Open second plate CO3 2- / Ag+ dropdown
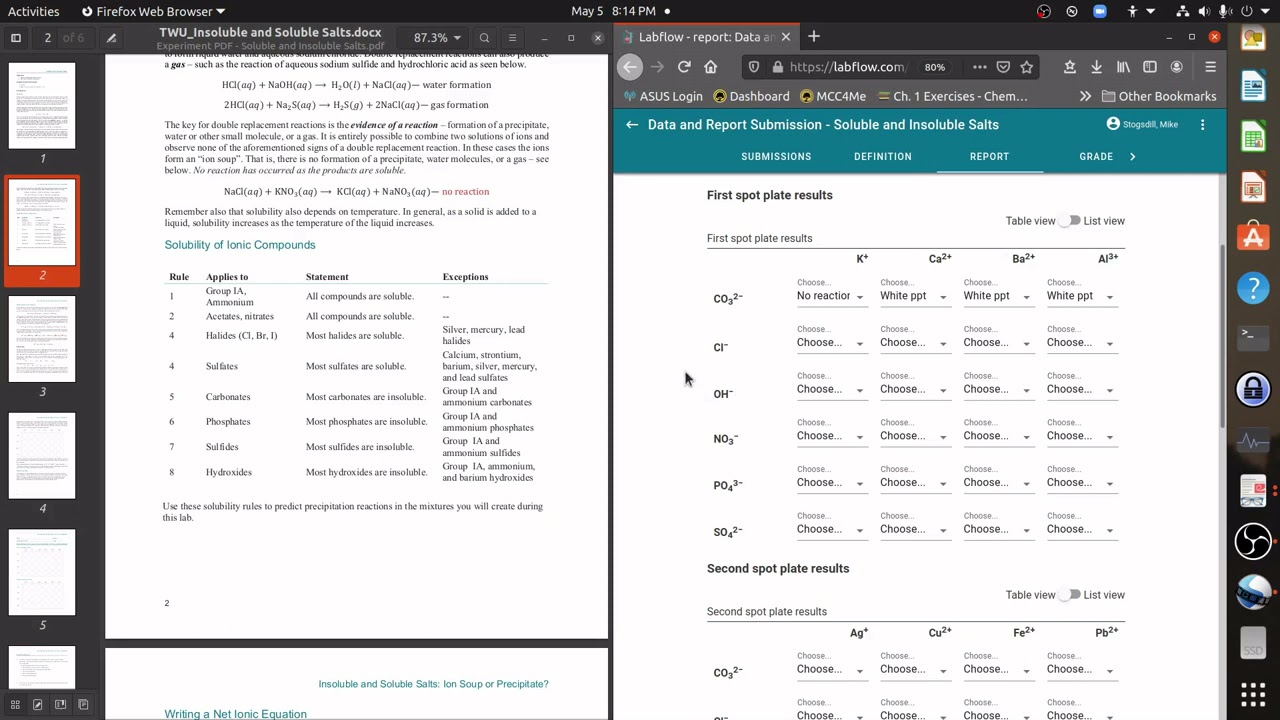The image size is (1280, 720). click(830, 670)
